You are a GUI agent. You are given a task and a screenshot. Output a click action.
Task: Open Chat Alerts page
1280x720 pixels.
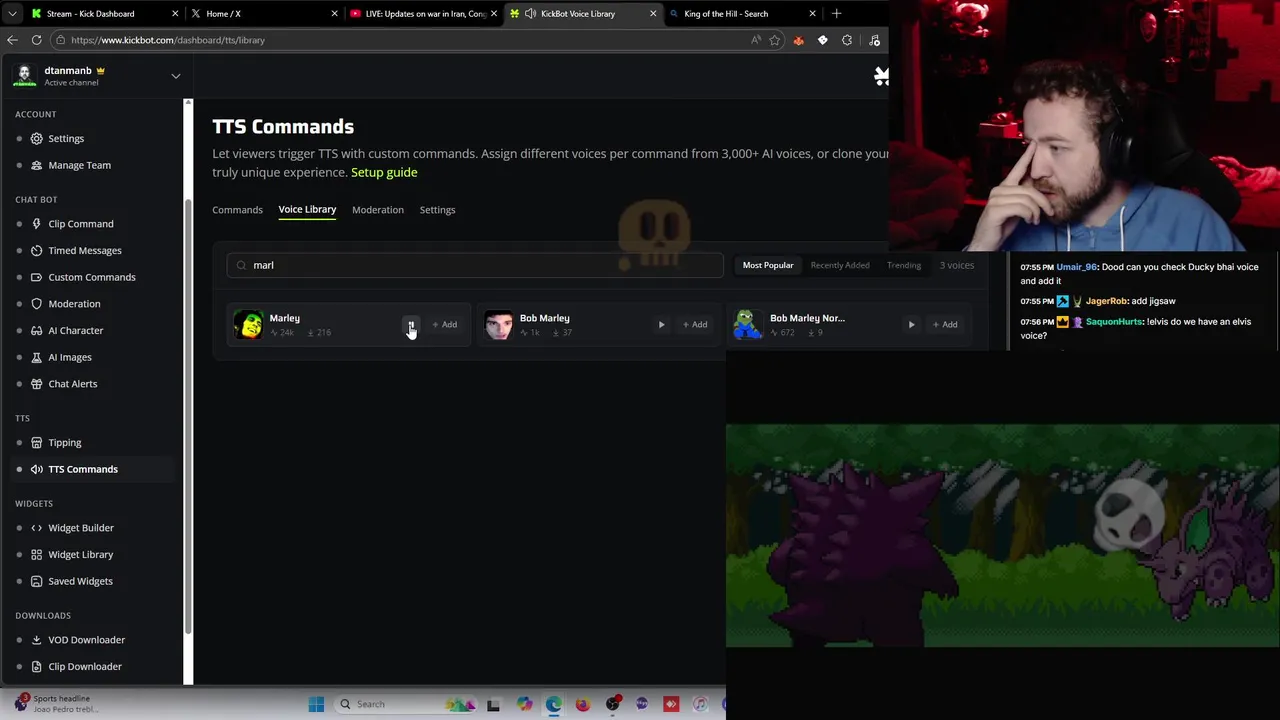coord(73,384)
